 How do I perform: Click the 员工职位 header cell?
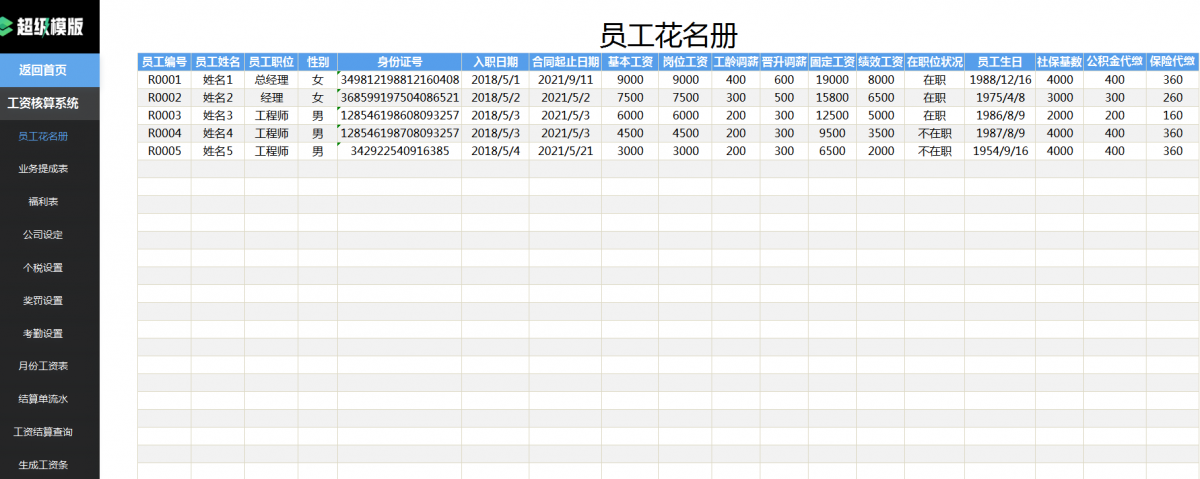point(270,62)
